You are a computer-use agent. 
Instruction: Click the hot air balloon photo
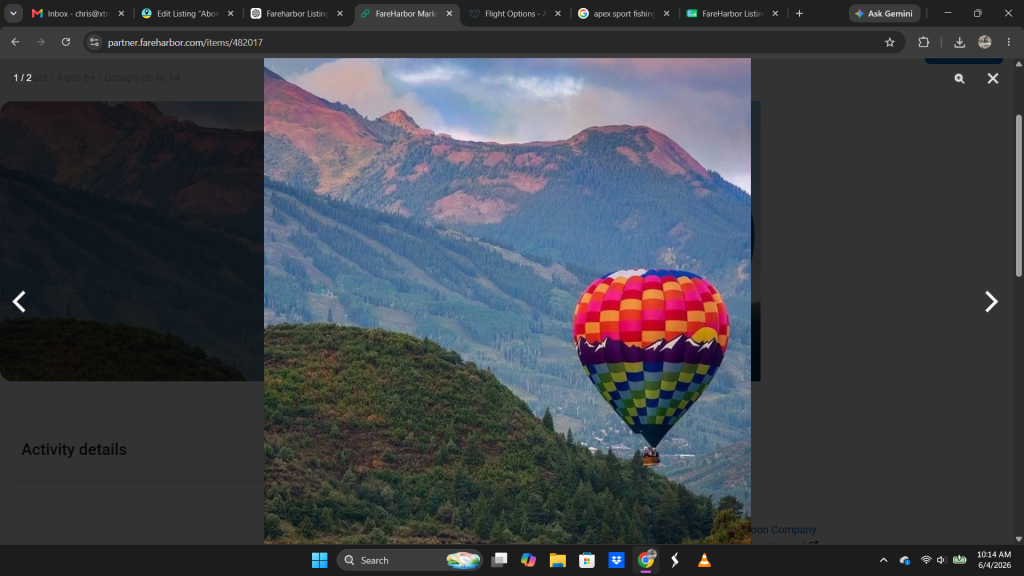pos(507,301)
